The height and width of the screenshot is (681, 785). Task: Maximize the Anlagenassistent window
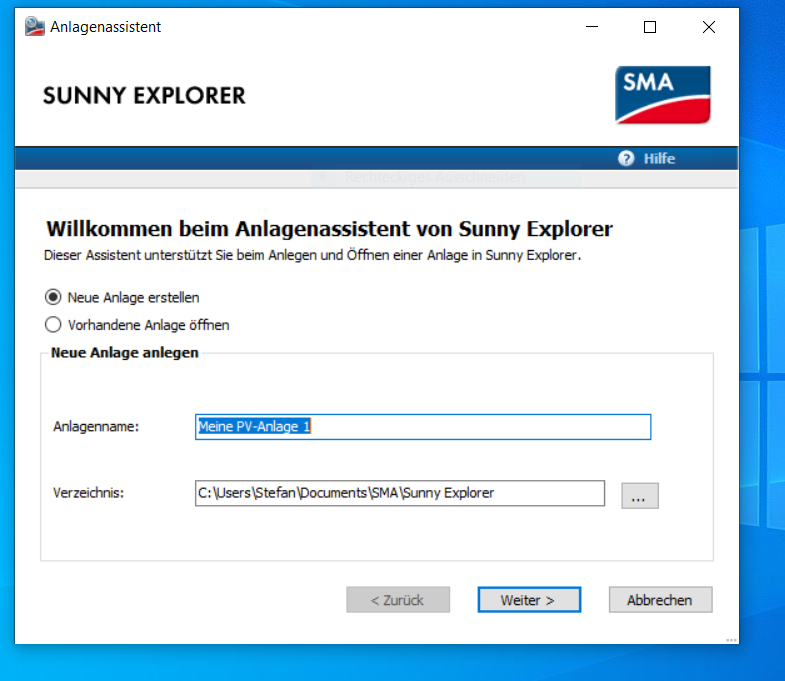(x=650, y=27)
